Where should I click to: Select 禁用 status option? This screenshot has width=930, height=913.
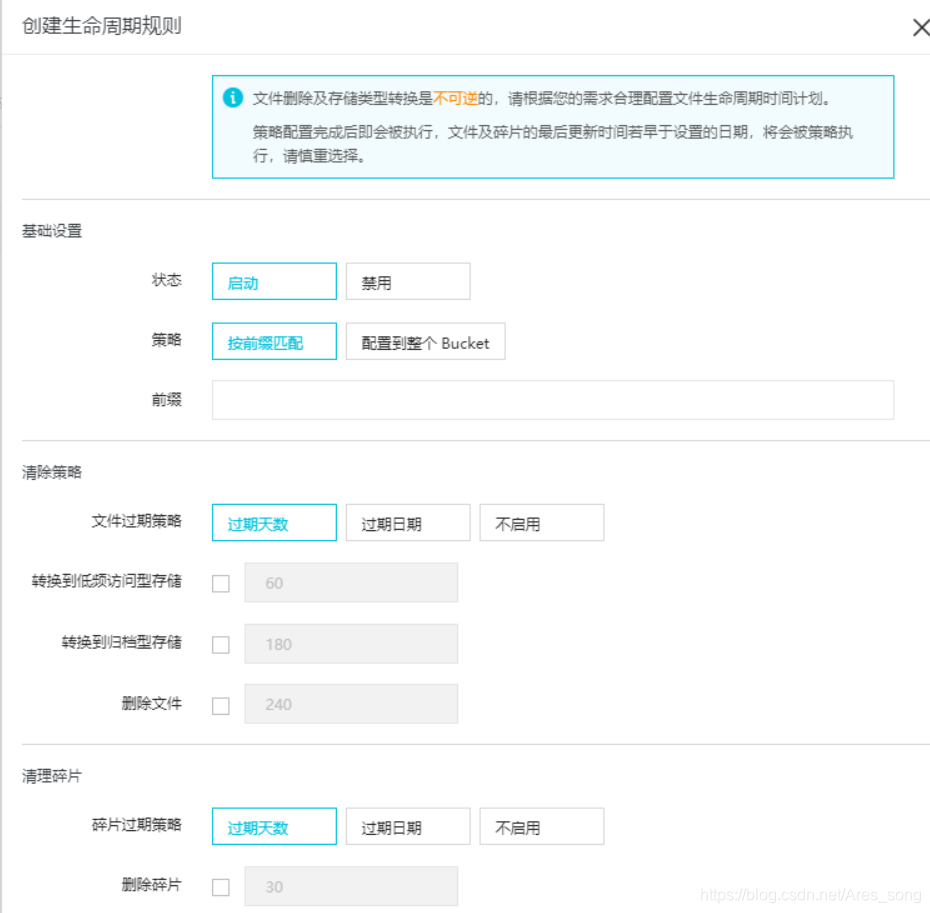coord(408,282)
